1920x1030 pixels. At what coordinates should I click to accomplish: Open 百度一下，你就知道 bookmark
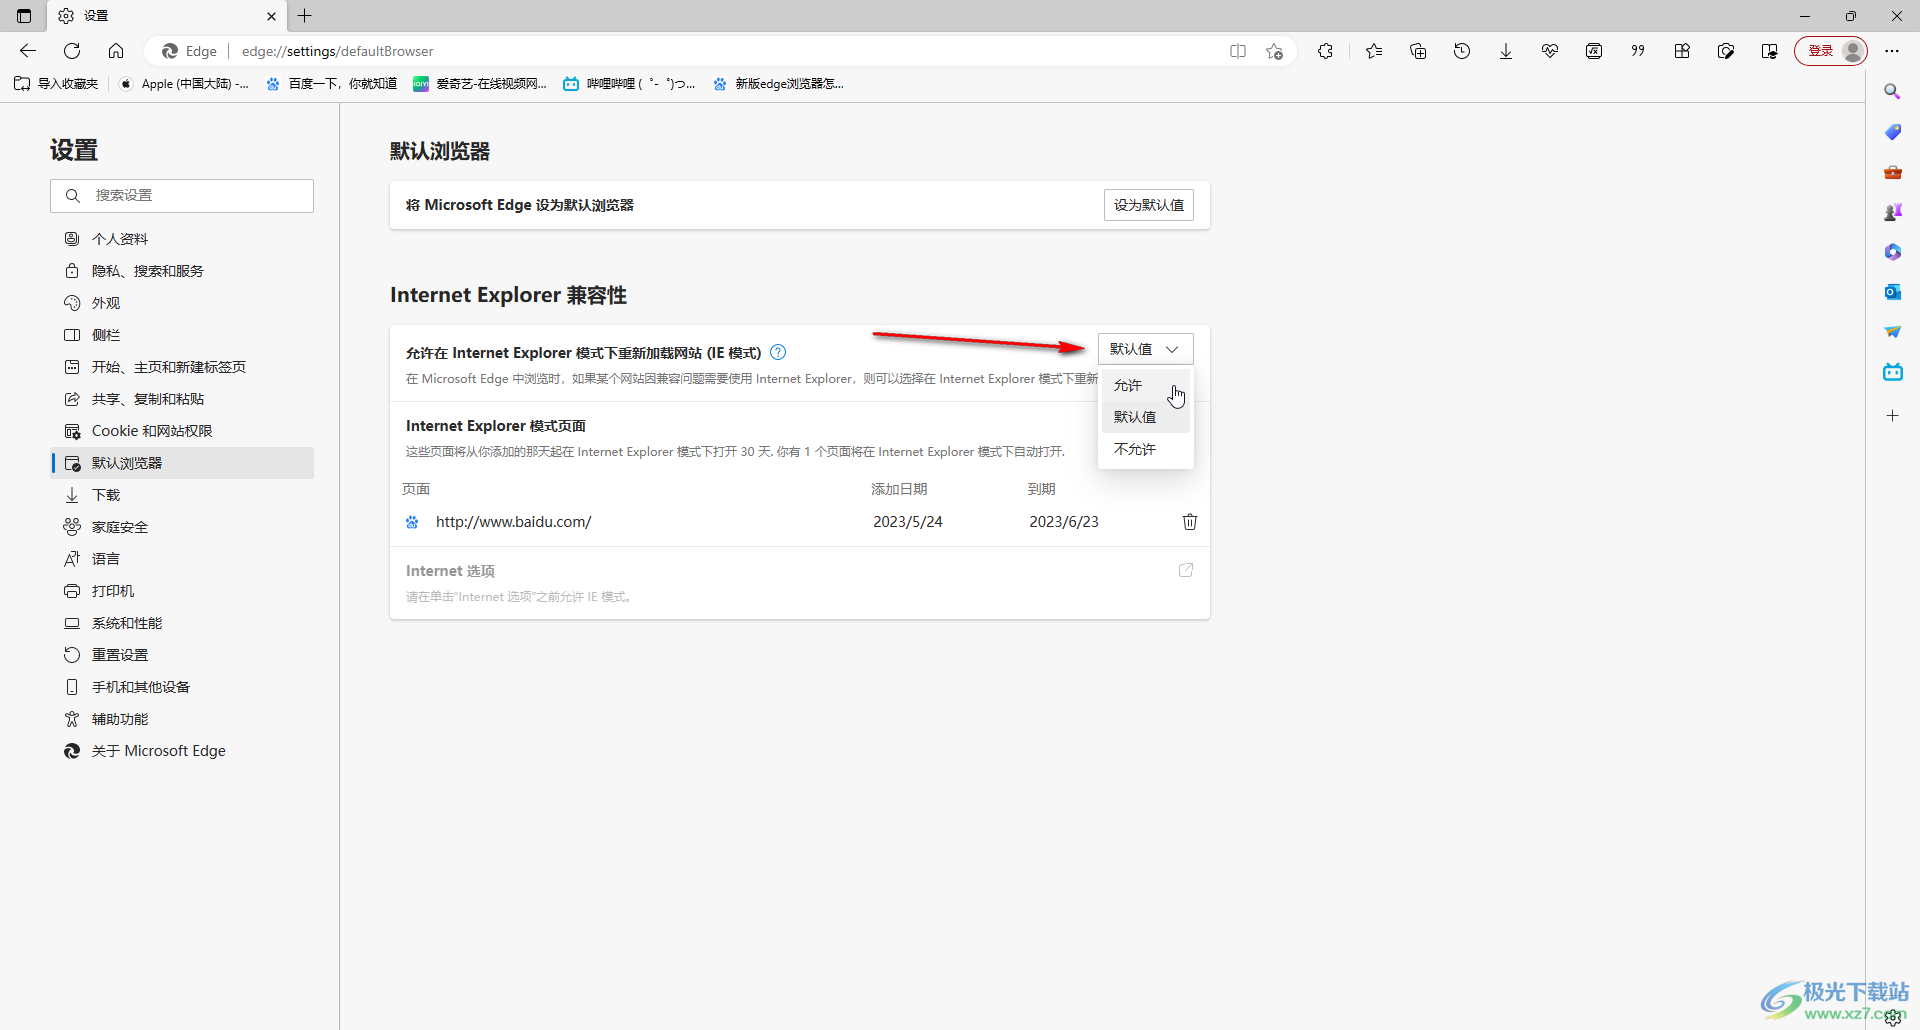click(x=332, y=84)
